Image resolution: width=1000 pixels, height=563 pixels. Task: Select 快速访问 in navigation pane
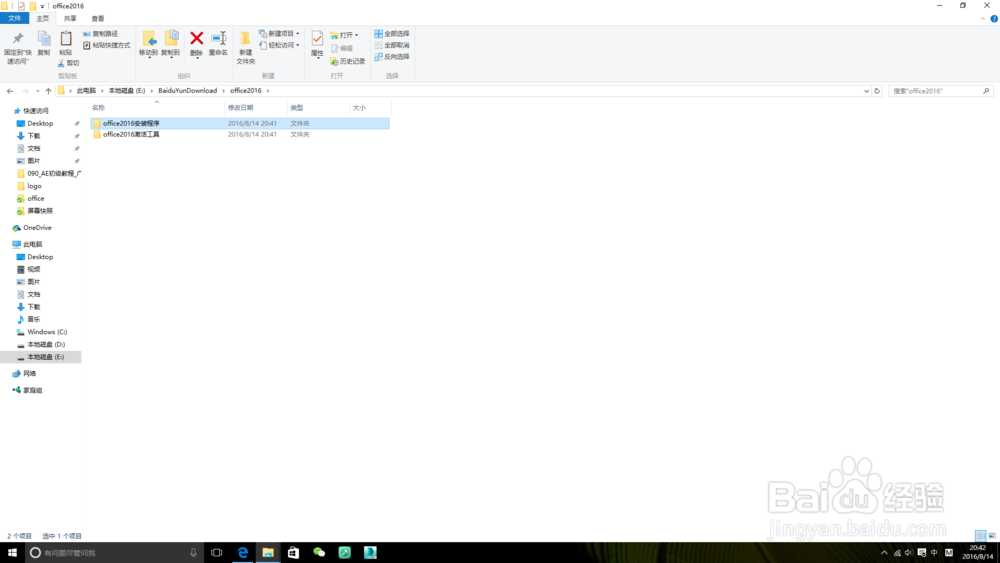tap(36, 111)
